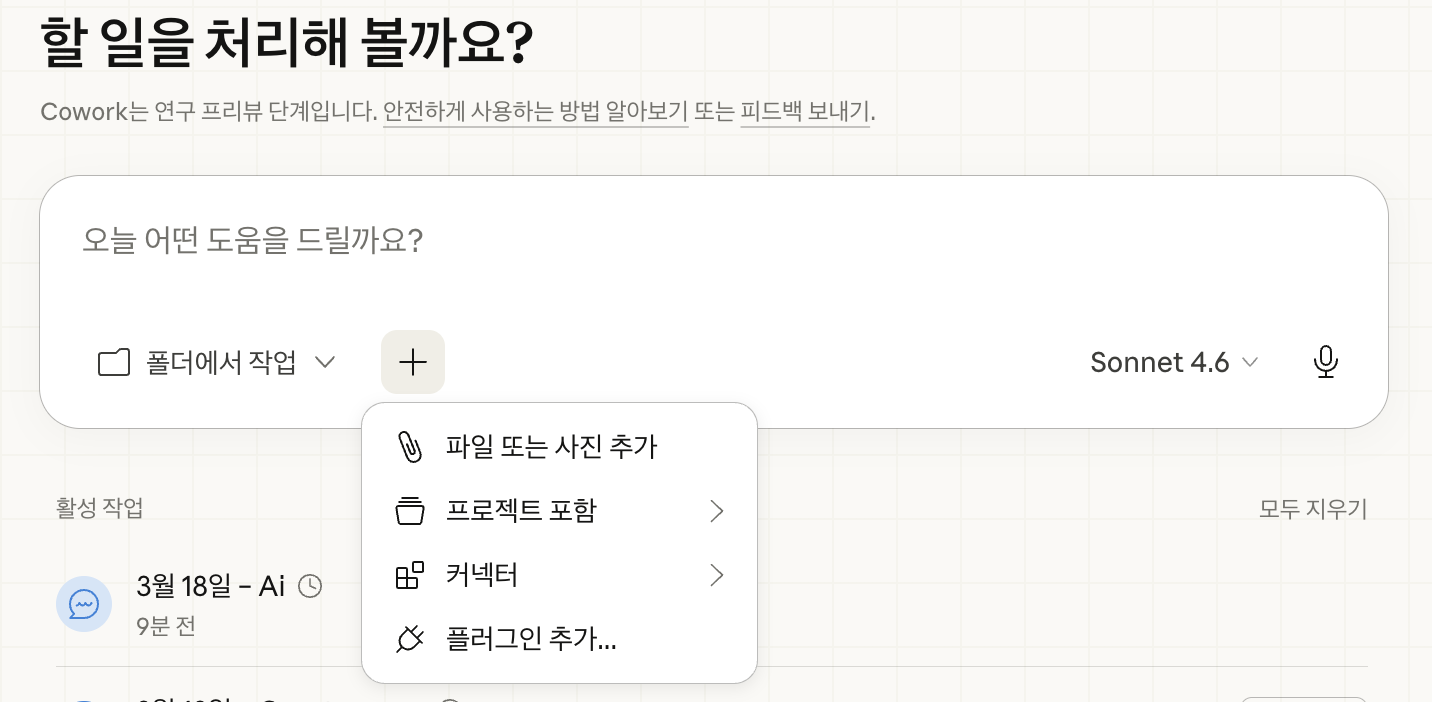Viewport: 1432px width, 702px height.
Task: Click the connector puzzle icon beside 커넥터
Action: point(410,575)
